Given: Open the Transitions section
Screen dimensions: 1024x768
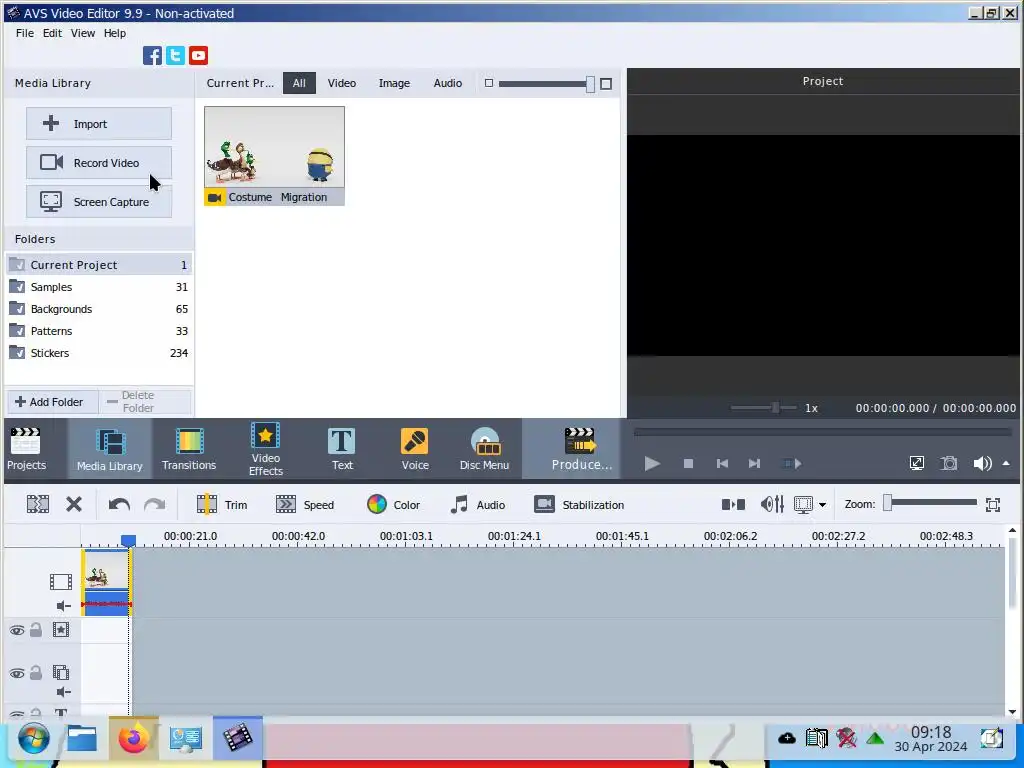Looking at the screenshot, I should click(189, 449).
